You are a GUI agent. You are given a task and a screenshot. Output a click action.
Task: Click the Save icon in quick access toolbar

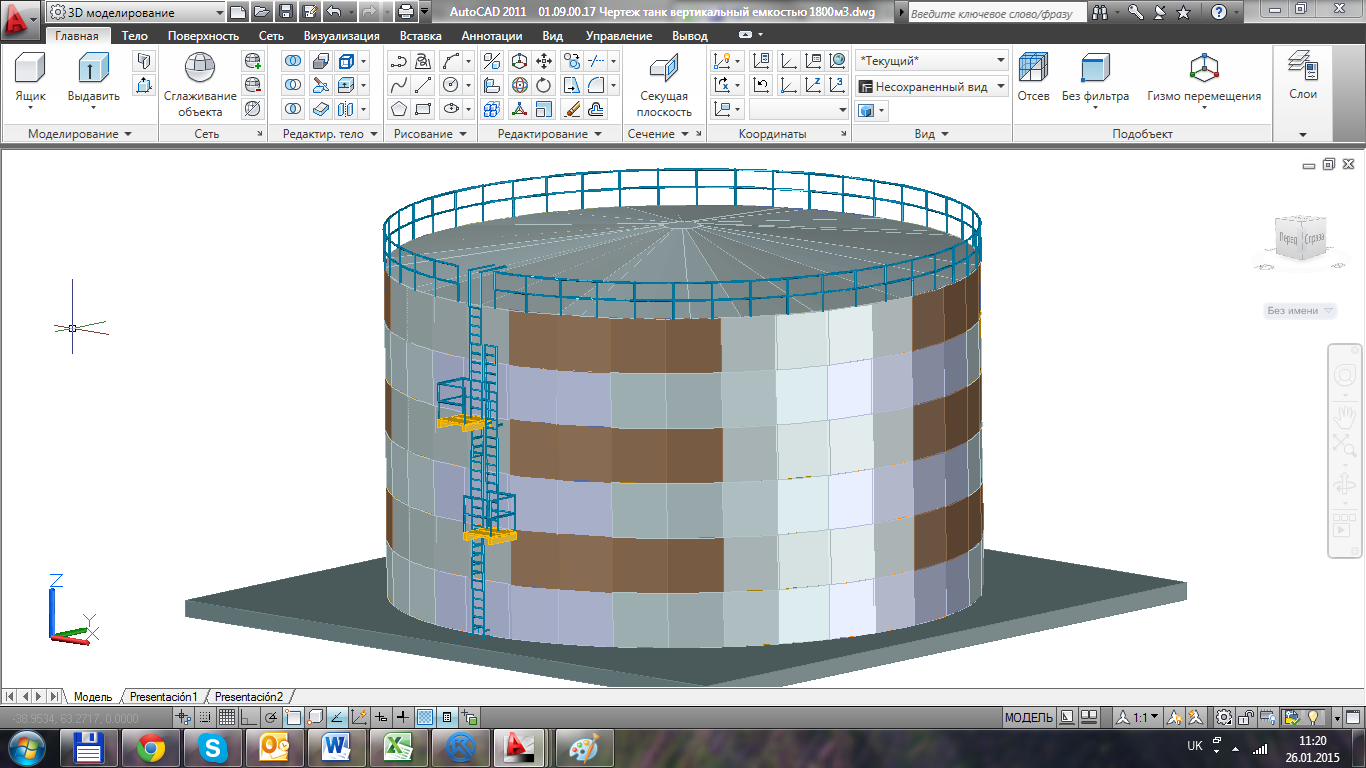[x=285, y=12]
